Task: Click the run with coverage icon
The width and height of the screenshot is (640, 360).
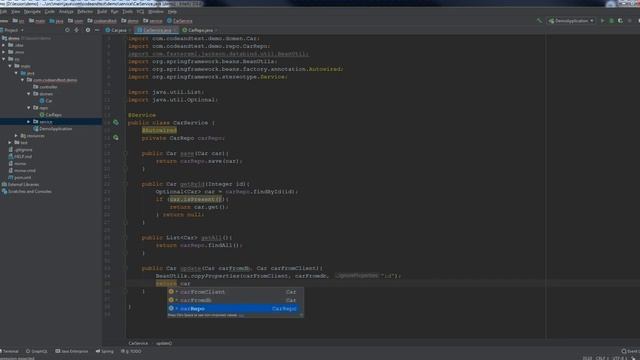Action: pos(620,21)
